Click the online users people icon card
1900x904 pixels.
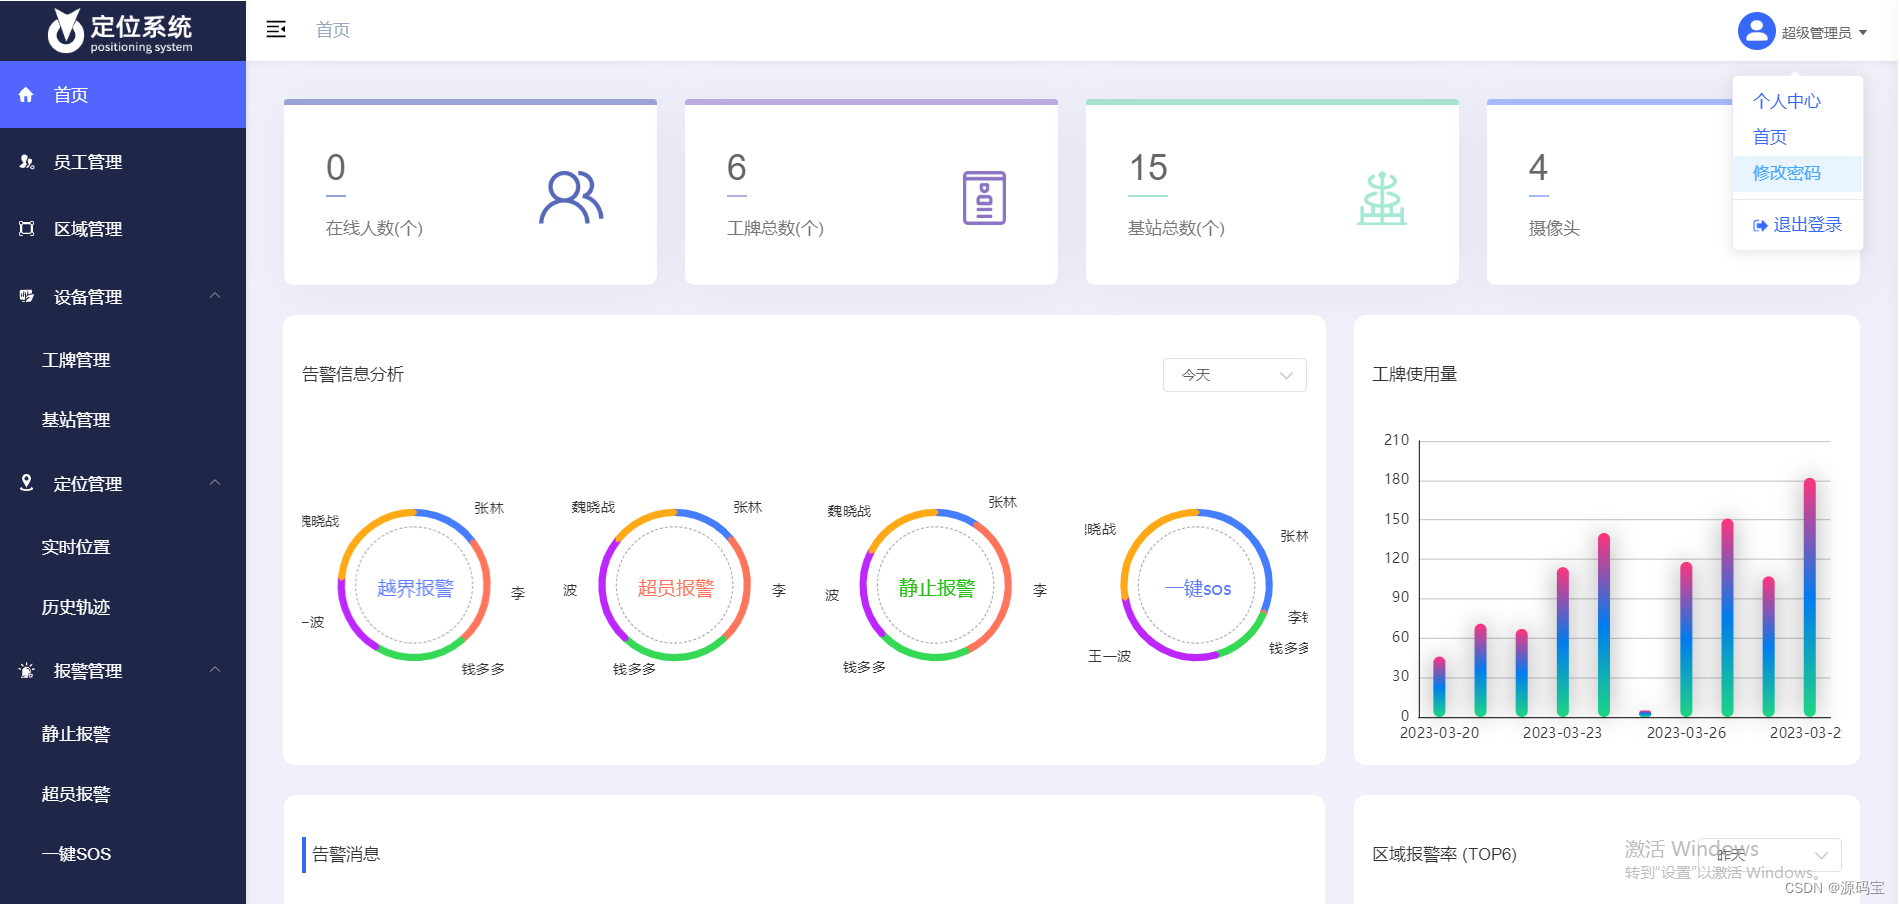[x=571, y=196]
